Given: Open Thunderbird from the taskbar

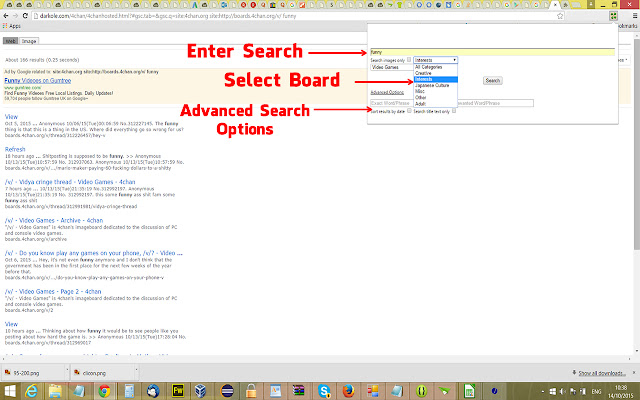Looking at the screenshot, I should pyautogui.click(x=153, y=391).
